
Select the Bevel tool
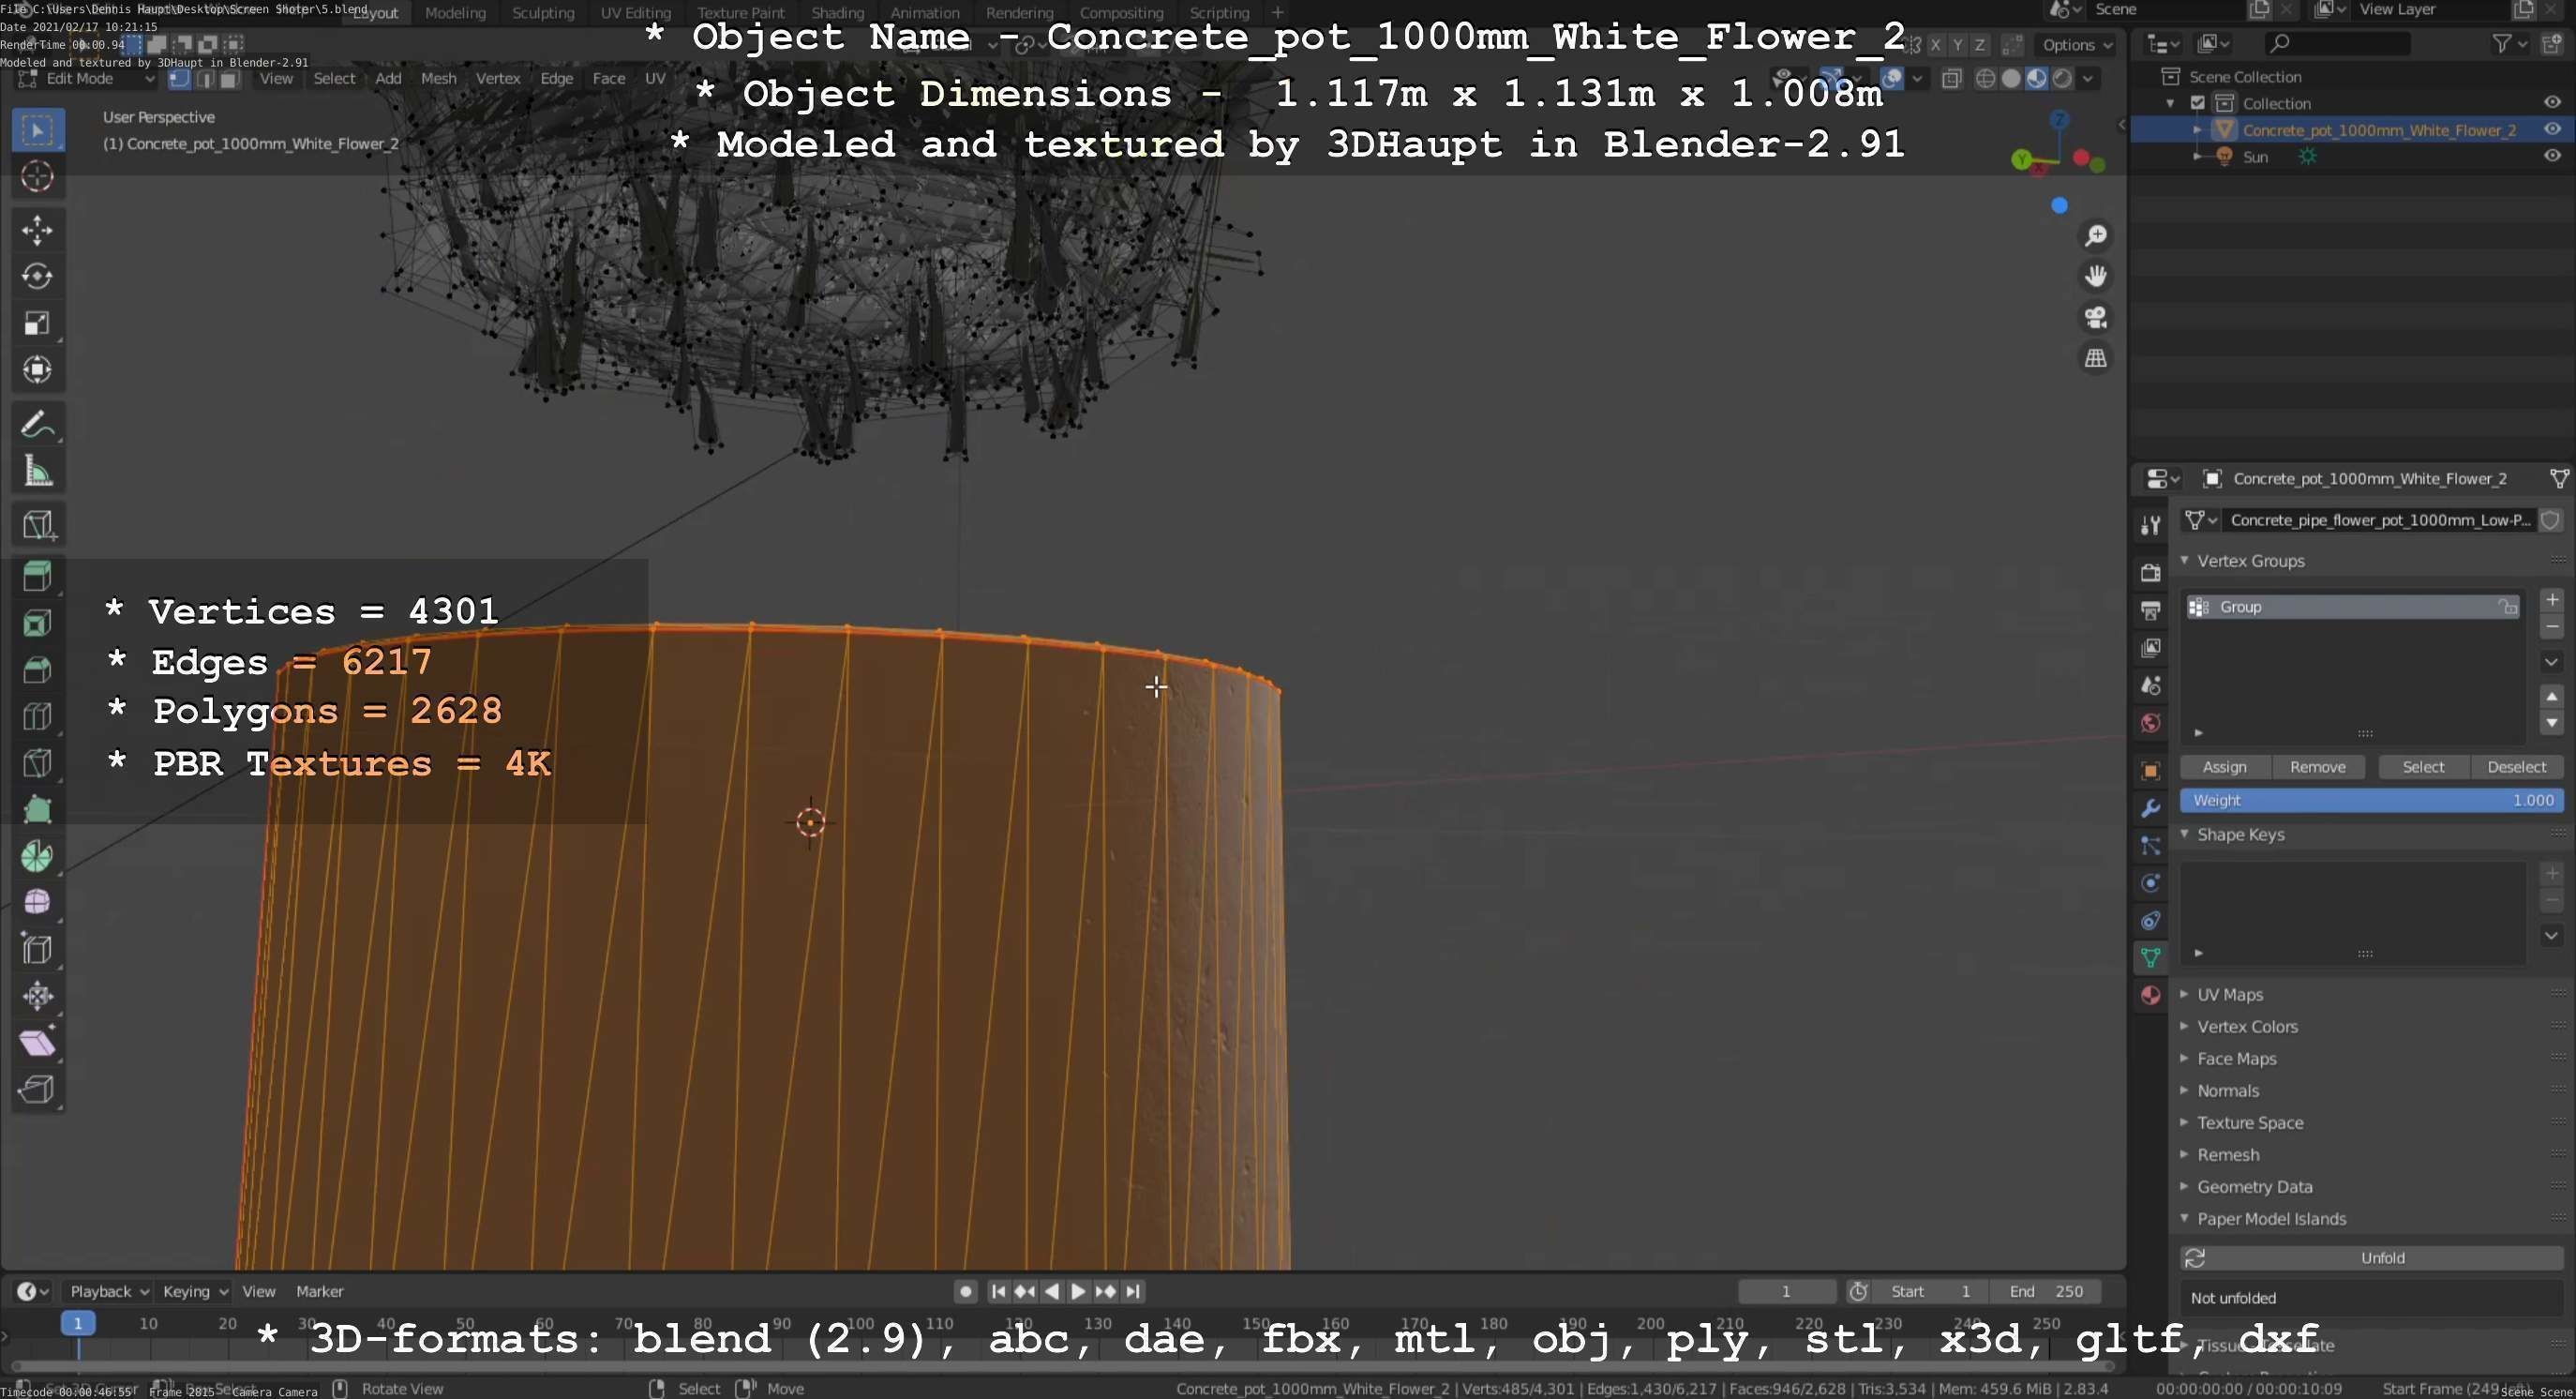coord(38,670)
